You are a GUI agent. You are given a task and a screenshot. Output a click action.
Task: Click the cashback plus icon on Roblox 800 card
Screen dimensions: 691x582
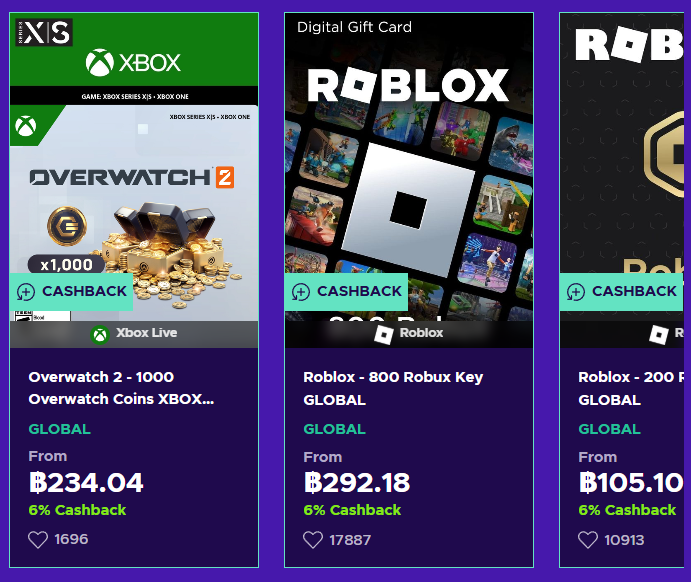click(x=301, y=292)
